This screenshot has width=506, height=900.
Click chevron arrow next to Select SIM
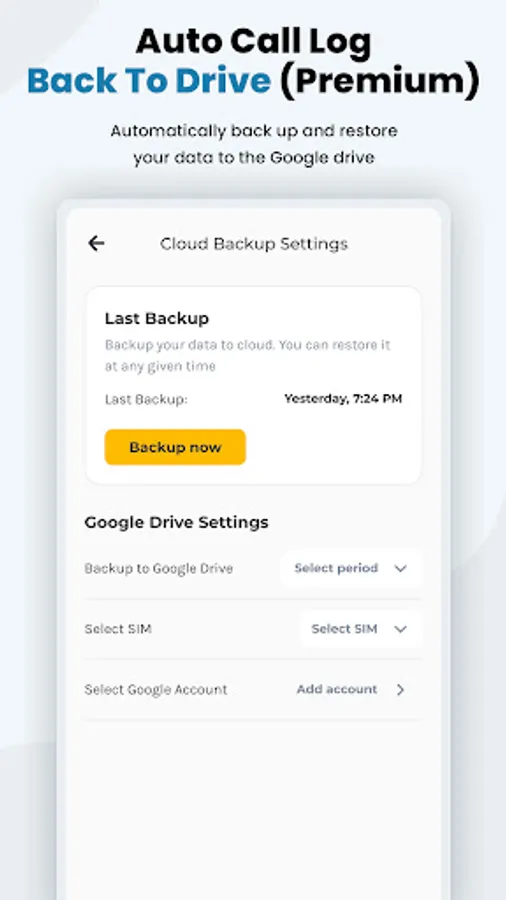click(x=400, y=629)
